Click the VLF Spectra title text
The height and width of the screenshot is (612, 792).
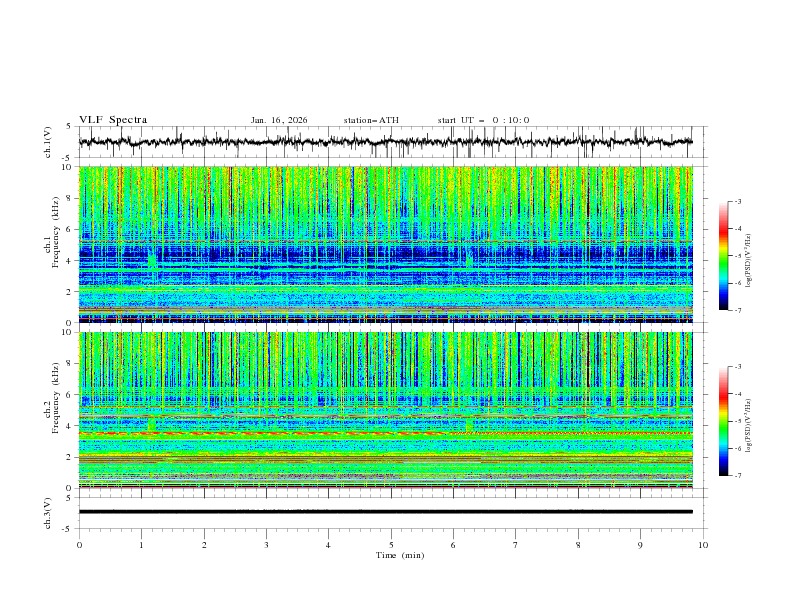tap(113, 120)
